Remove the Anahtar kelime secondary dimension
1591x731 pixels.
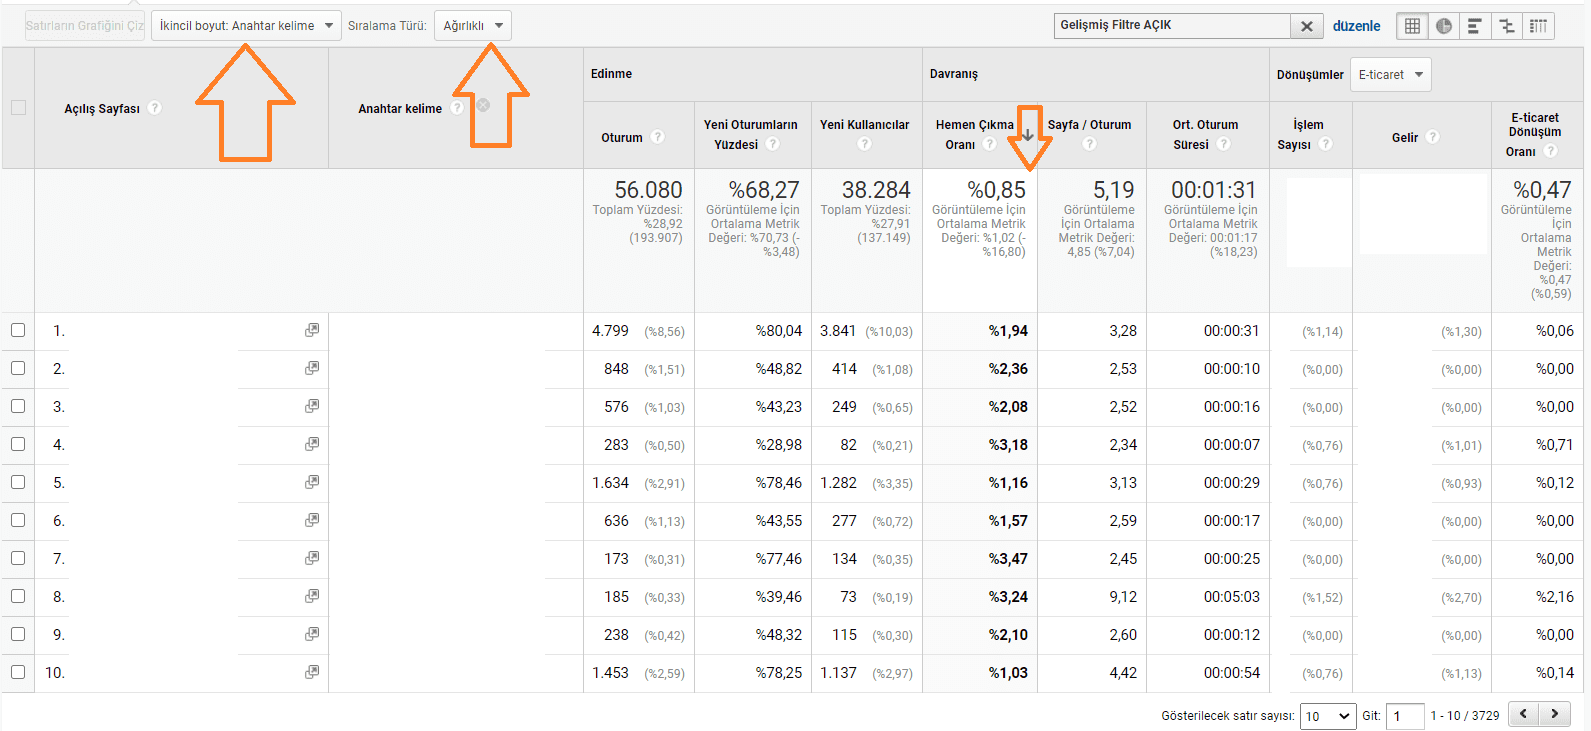[483, 105]
